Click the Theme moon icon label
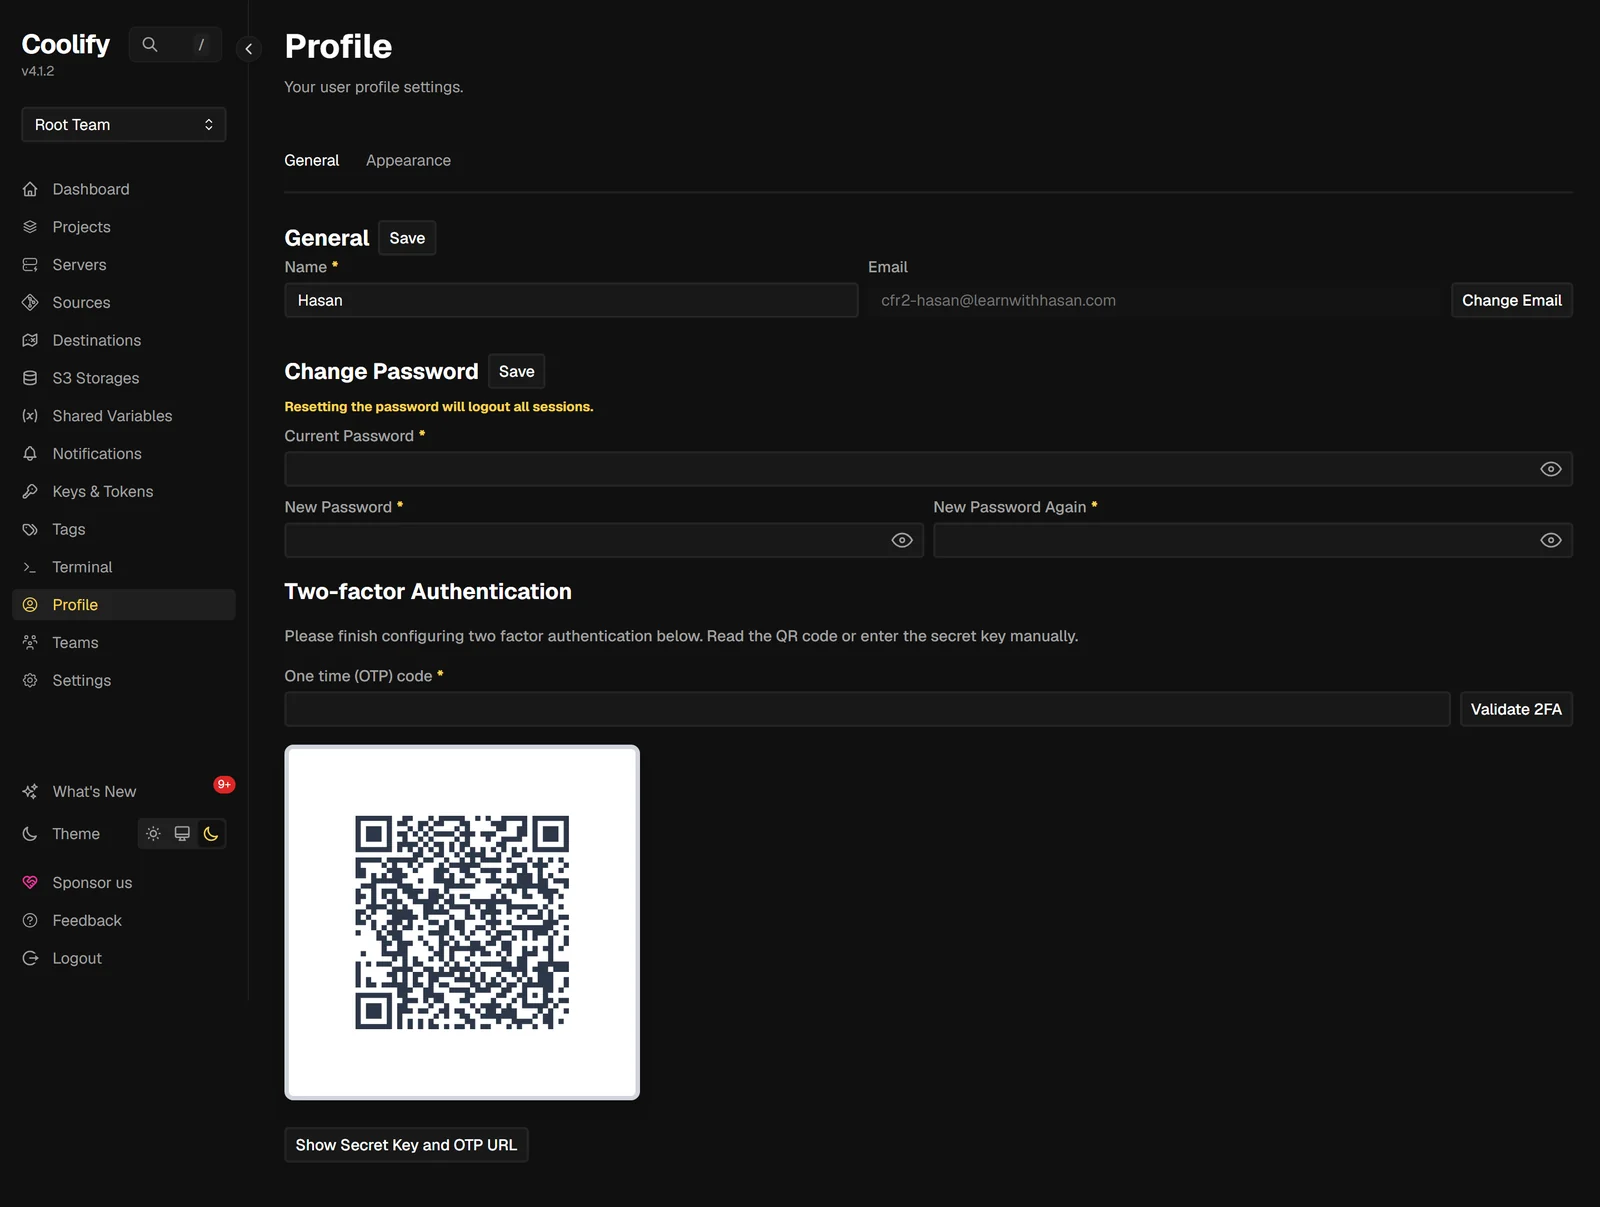The image size is (1600, 1207). tap(30, 834)
